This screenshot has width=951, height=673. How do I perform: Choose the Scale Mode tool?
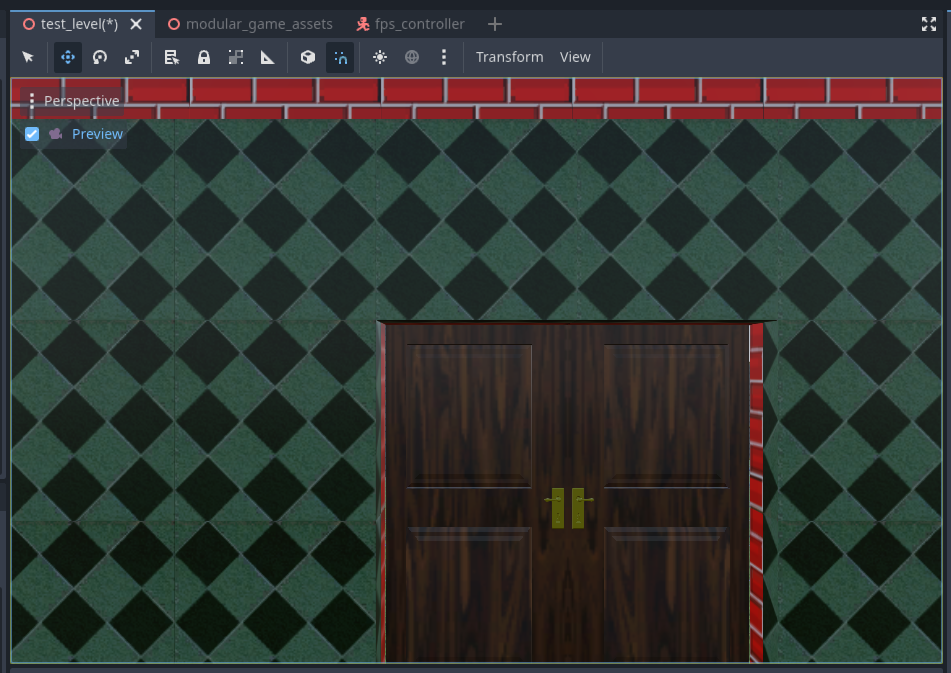pos(132,57)
